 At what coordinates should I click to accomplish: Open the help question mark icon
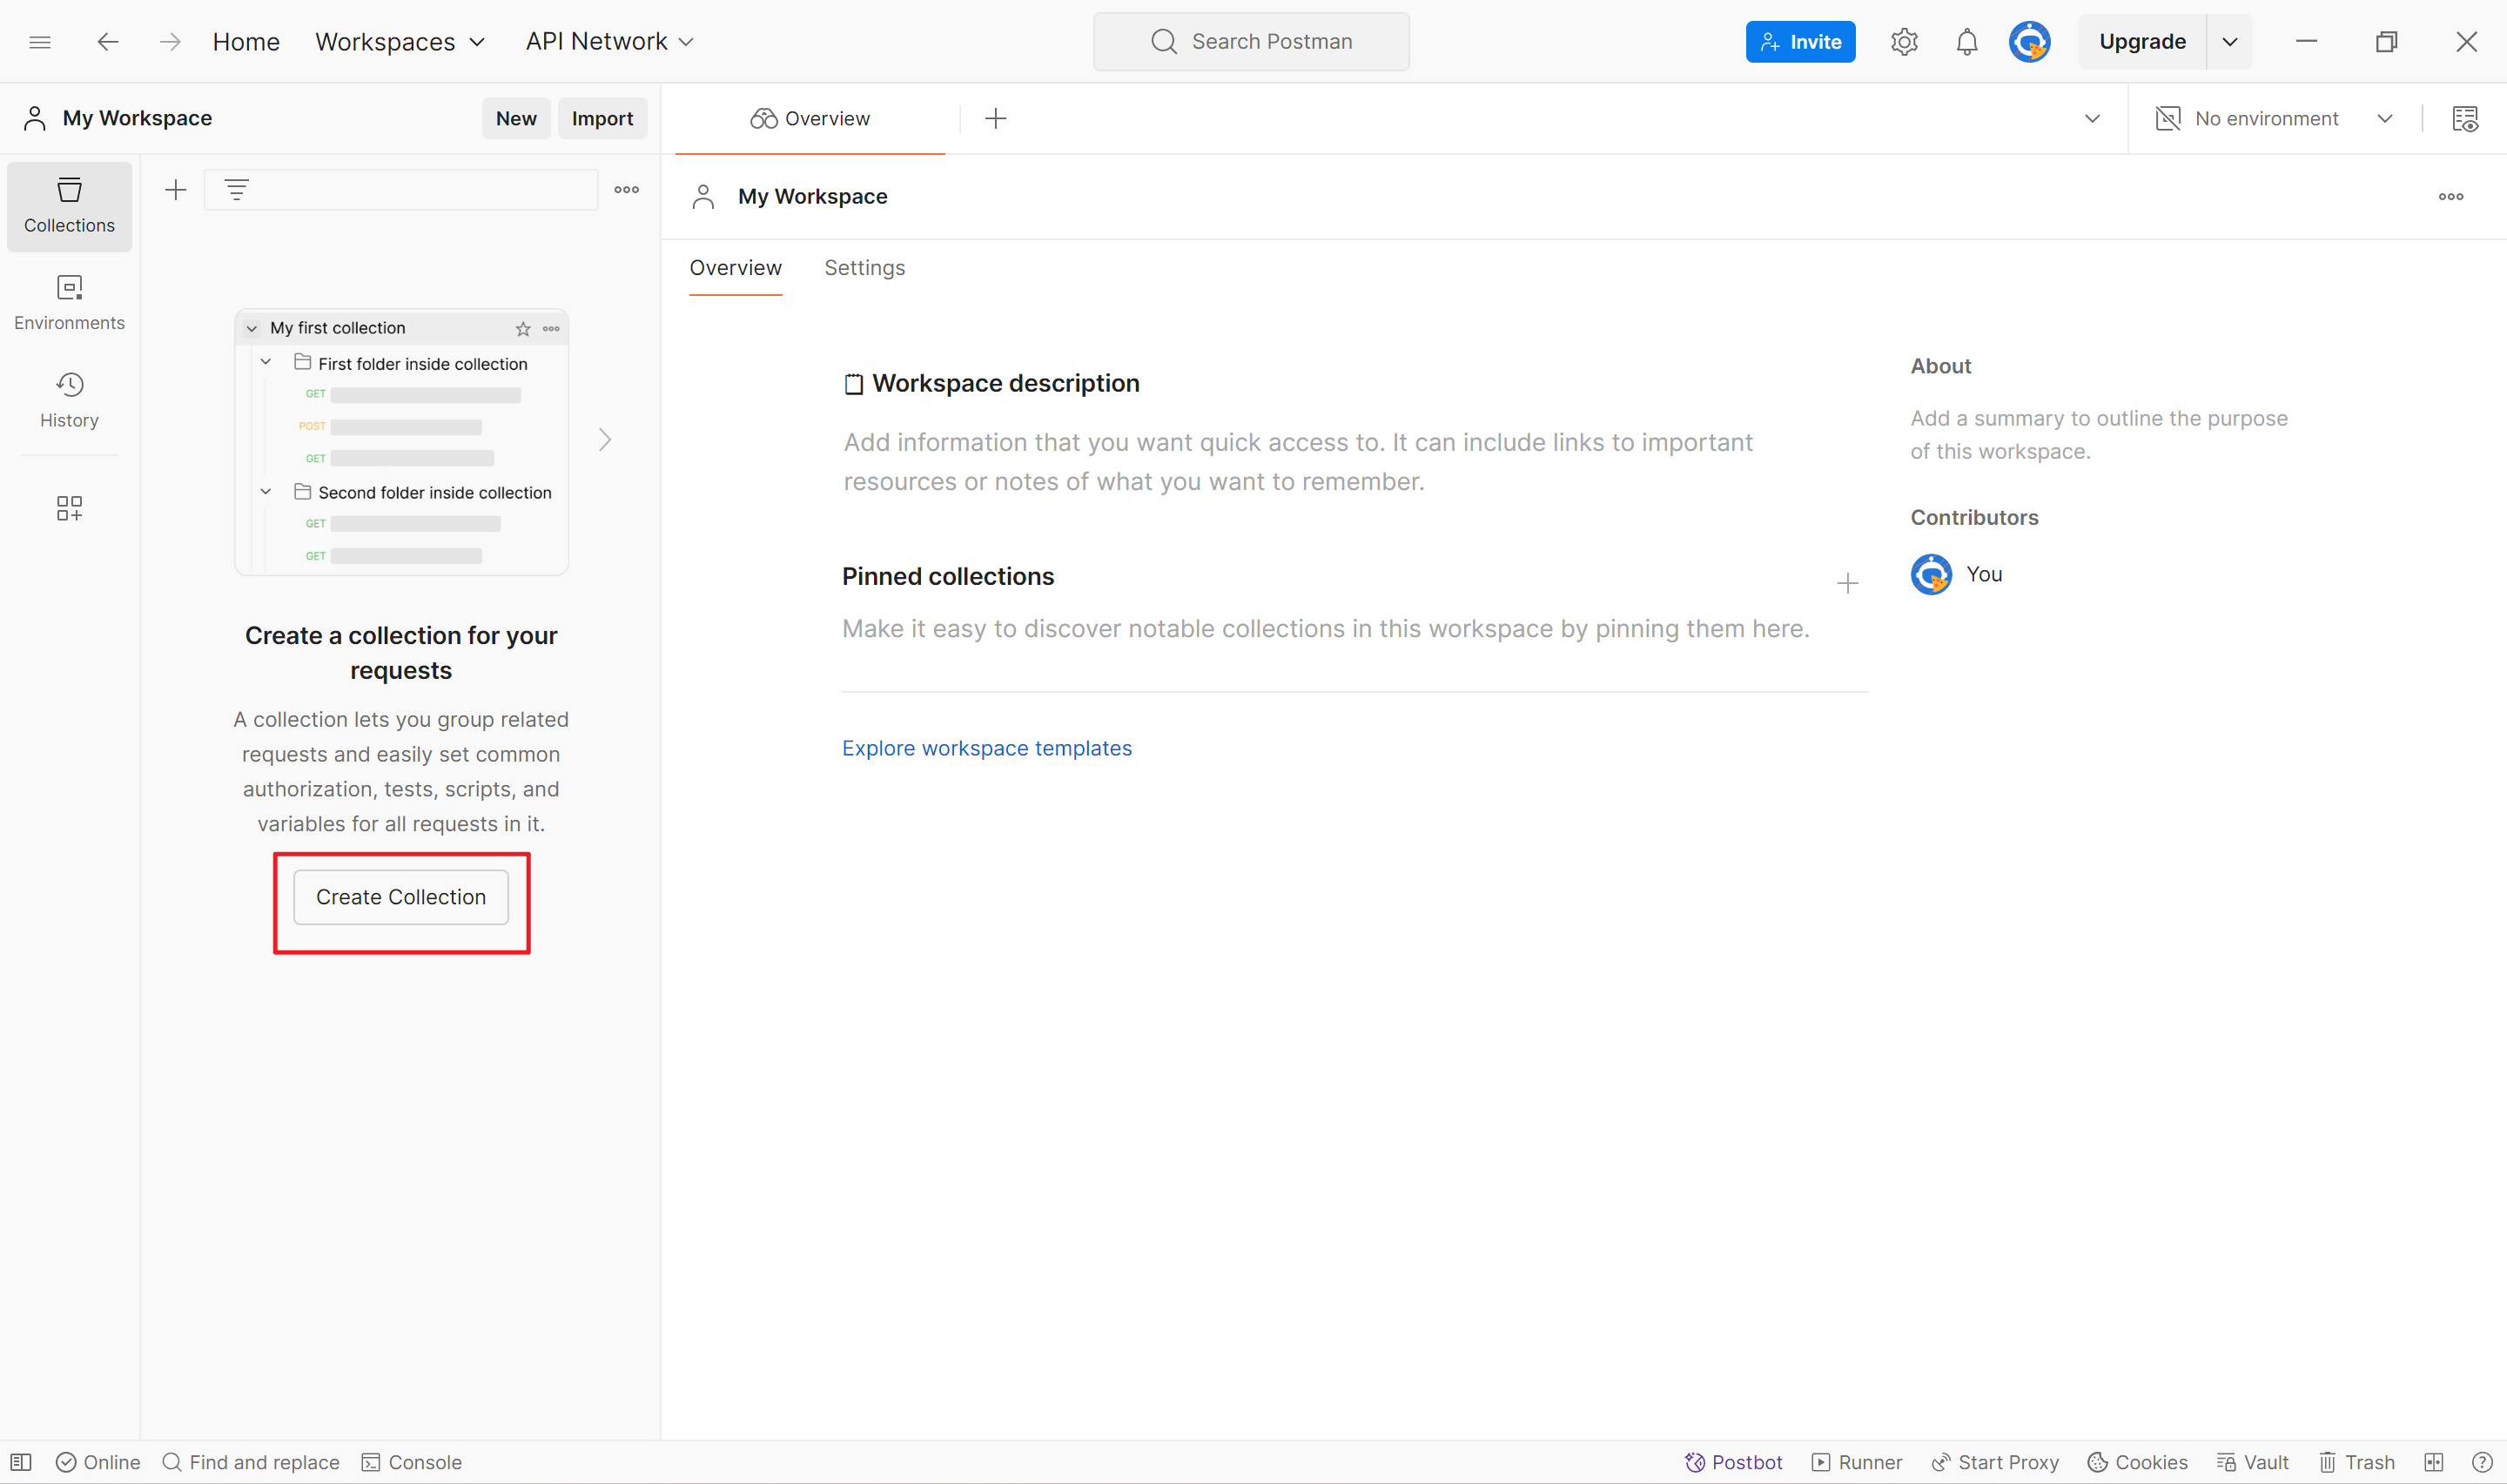(x=2482, y=1462)
